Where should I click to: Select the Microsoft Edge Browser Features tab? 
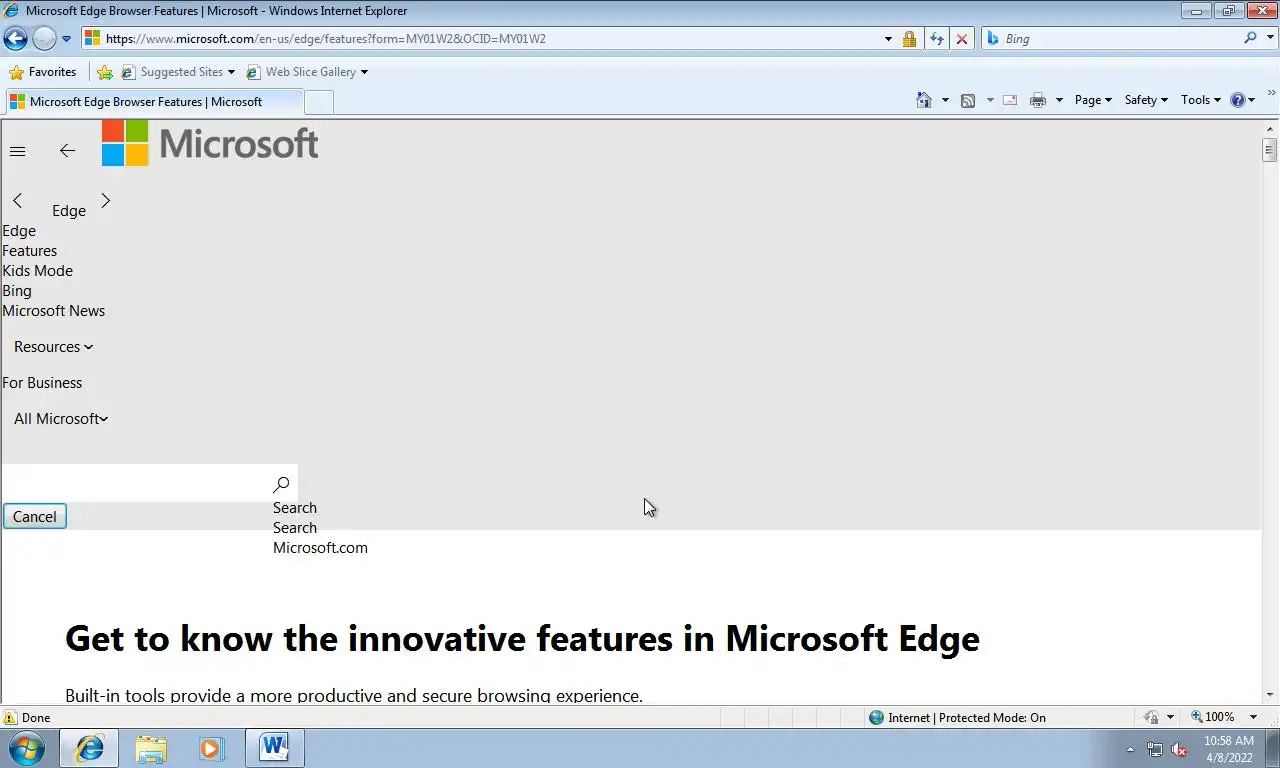tap(153, 101)
